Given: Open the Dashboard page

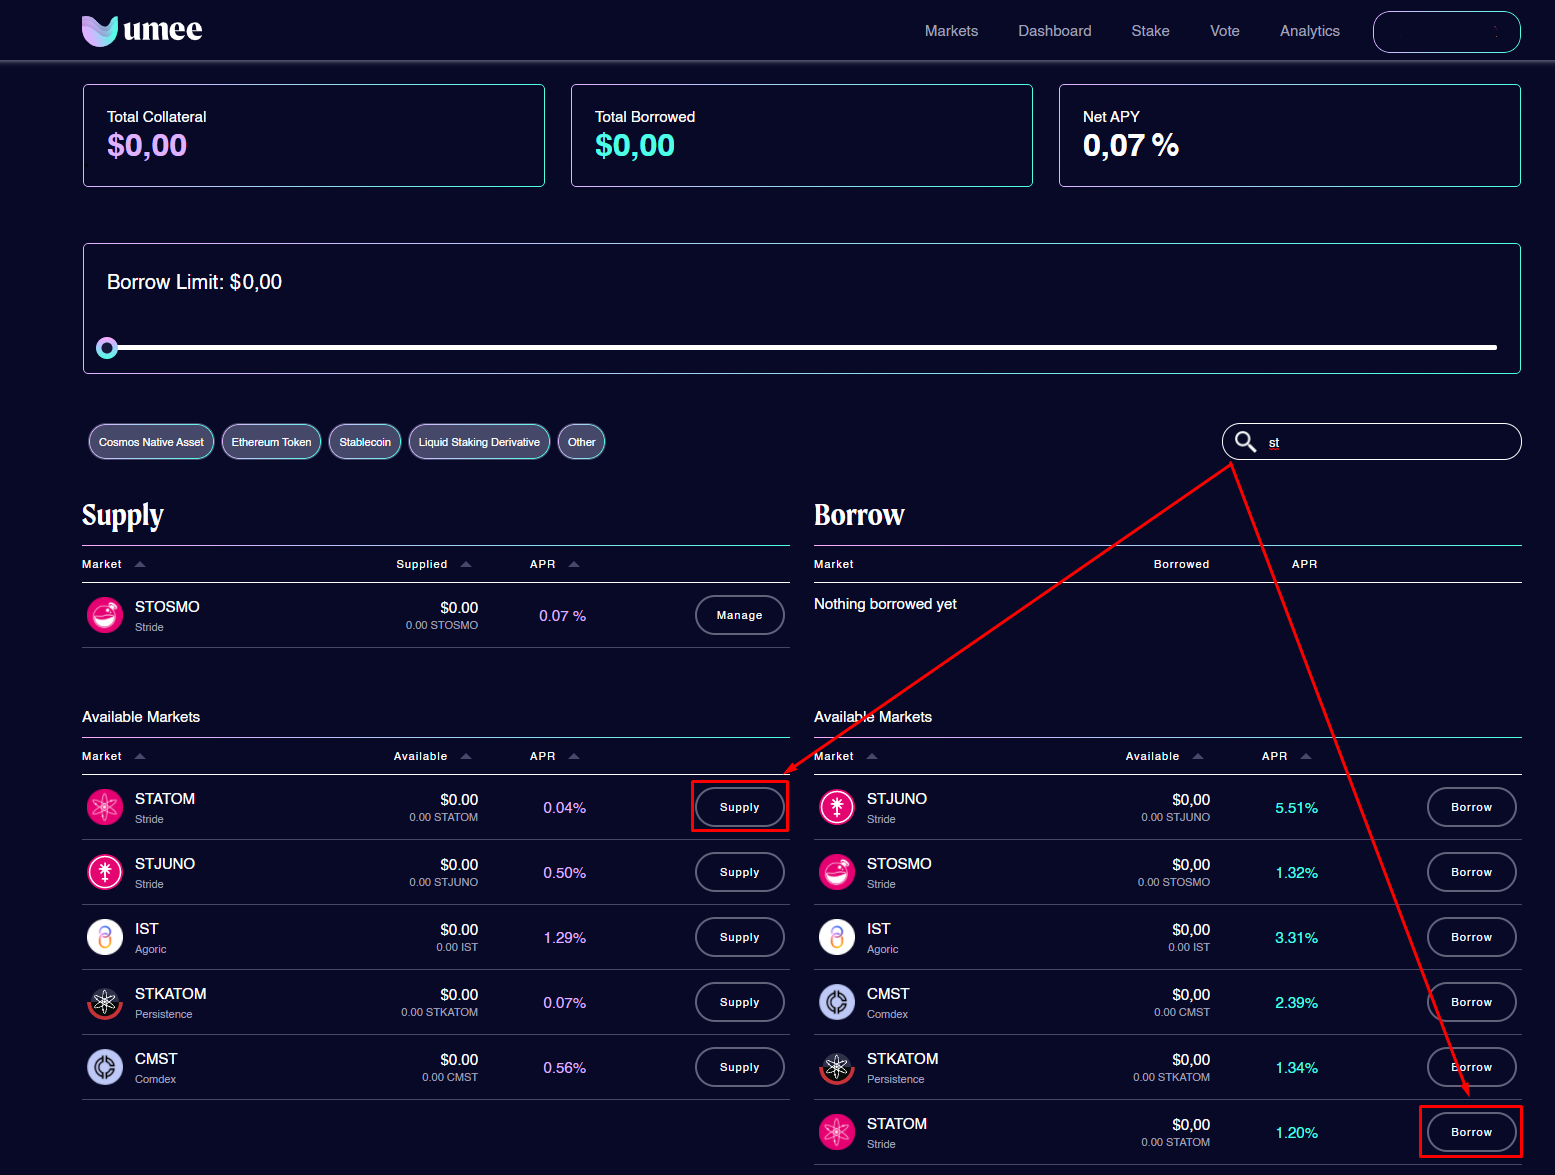Looking at the screenshot, I should (x=1055, y=31).
